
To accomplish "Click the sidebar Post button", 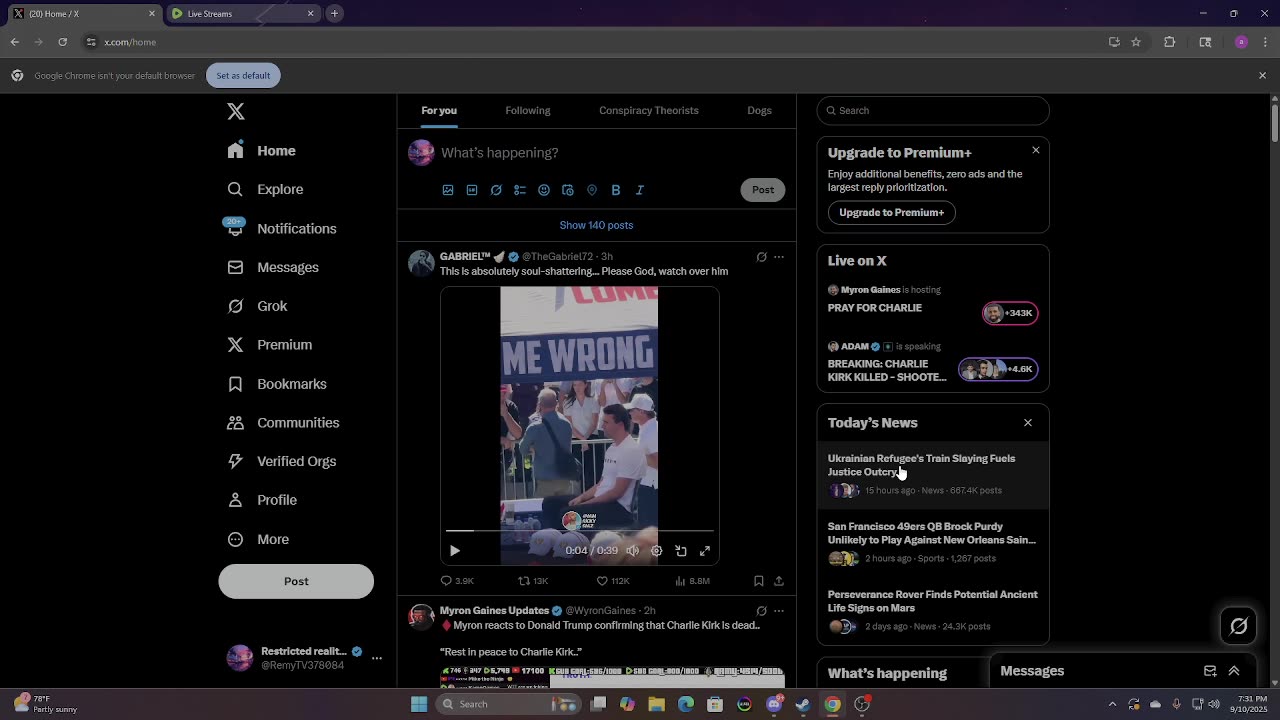I will (x=296, y=581).
